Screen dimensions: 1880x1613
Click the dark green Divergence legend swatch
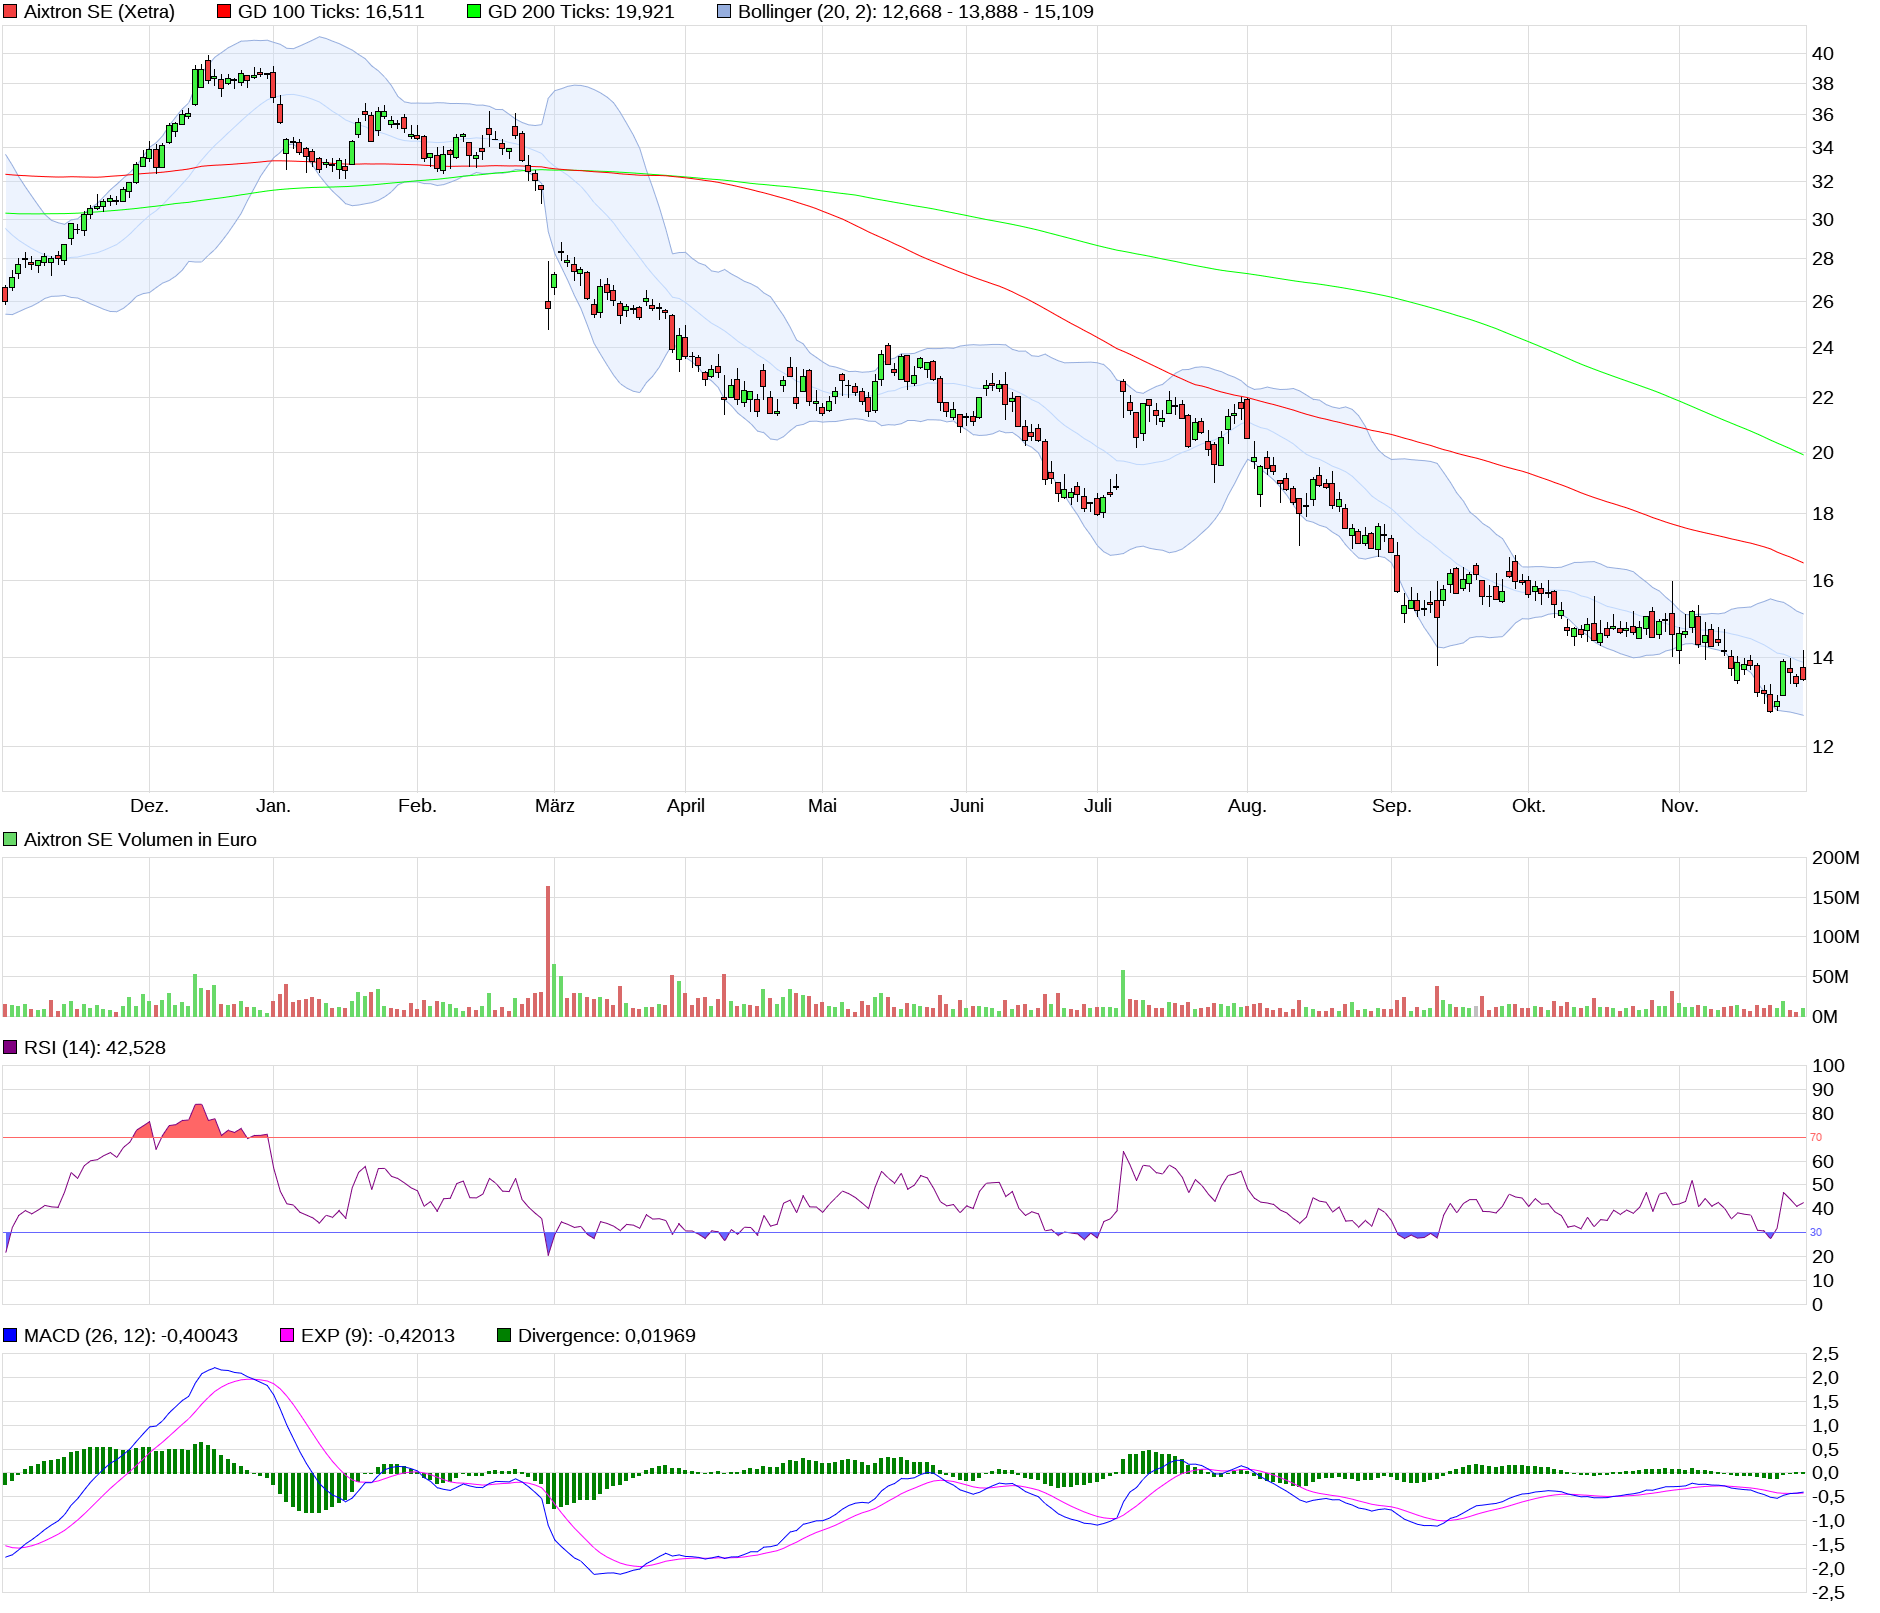click(504, 1336)
